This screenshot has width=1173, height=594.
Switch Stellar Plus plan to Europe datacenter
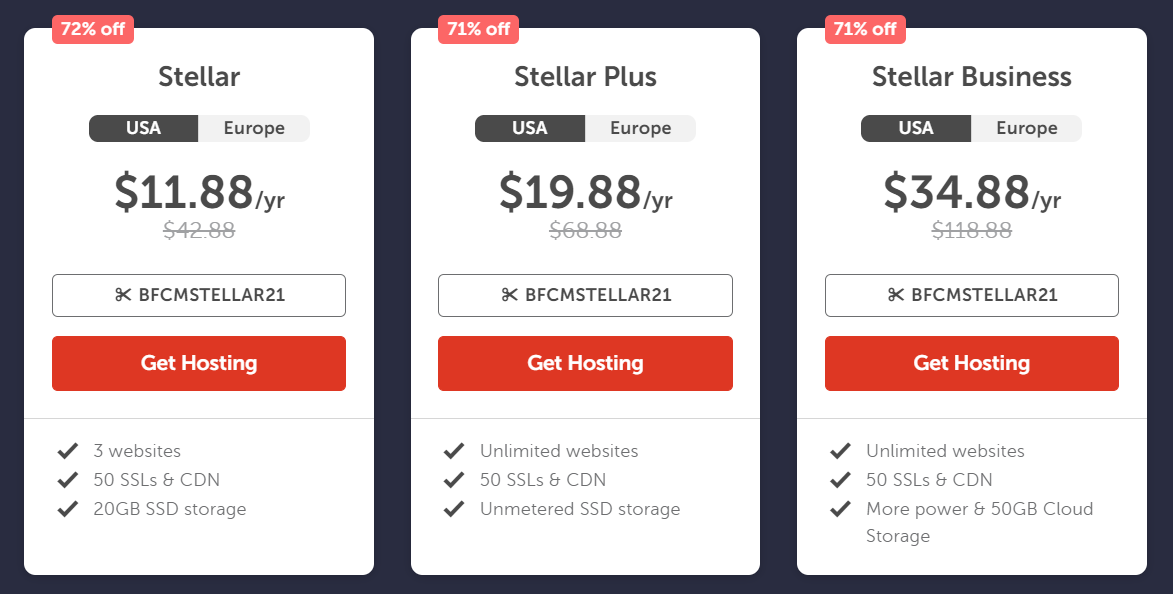point(640,128)
